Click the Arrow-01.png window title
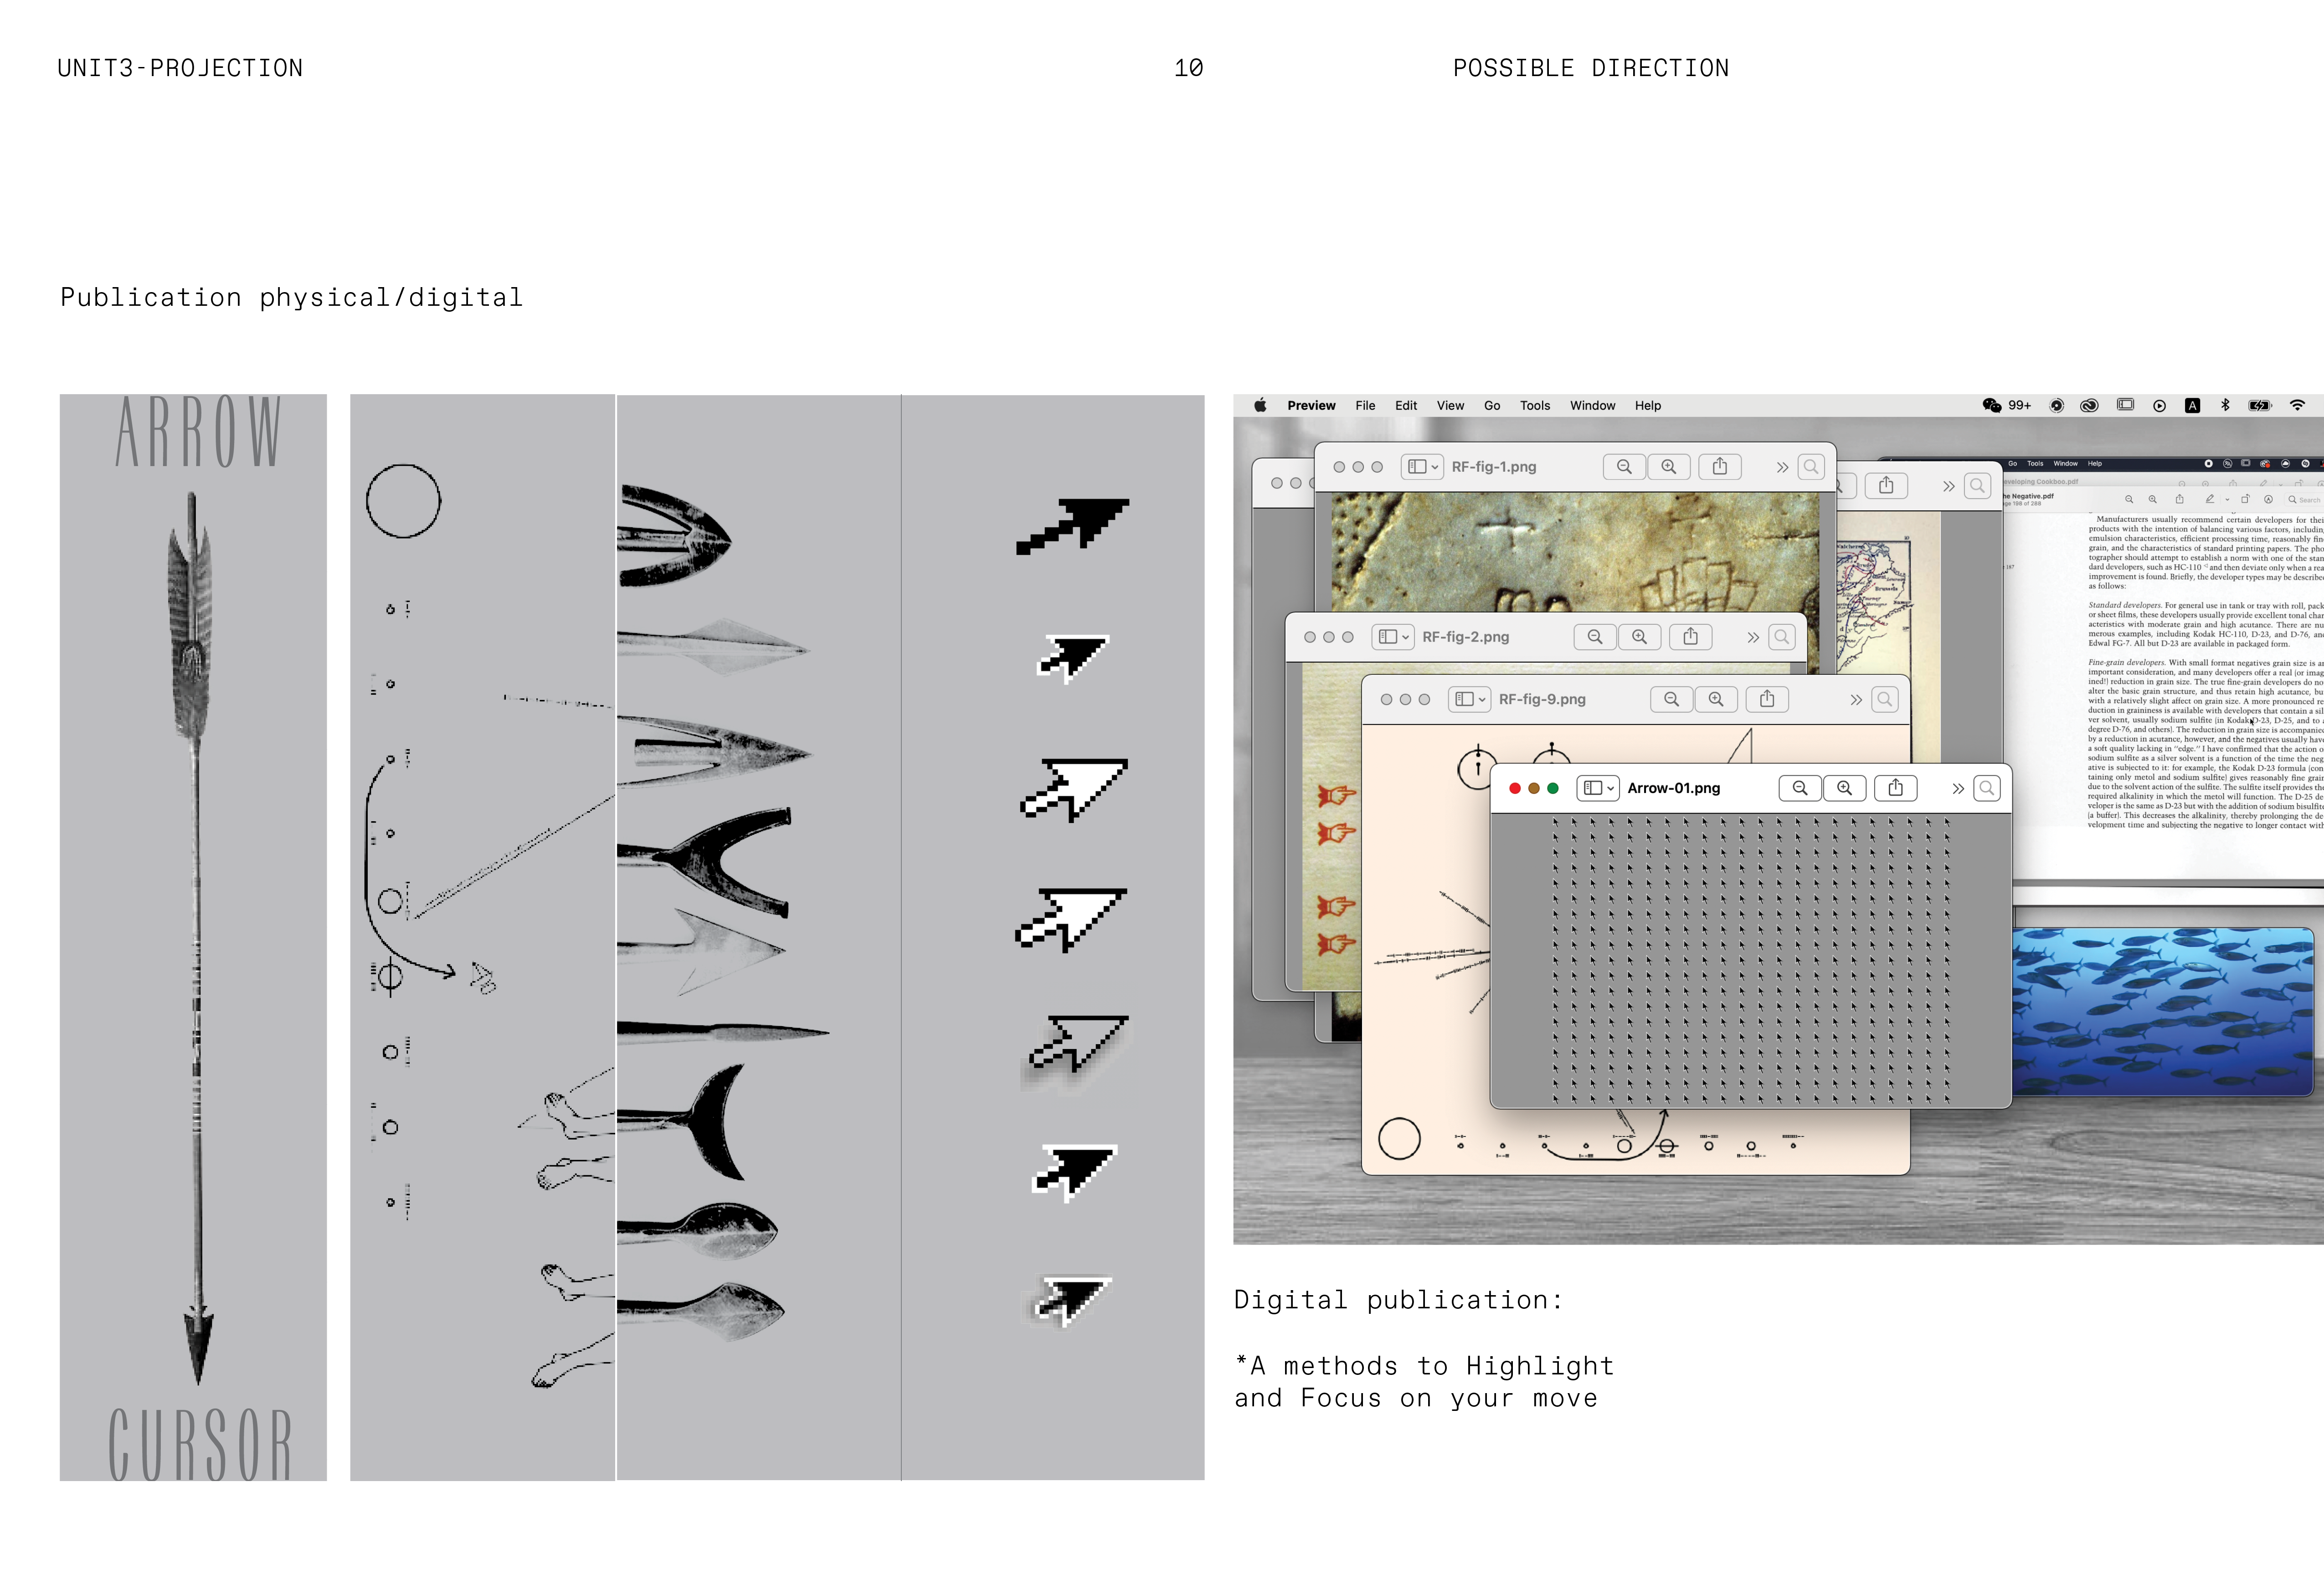2324x1595 pixels. coord(1674,788)
